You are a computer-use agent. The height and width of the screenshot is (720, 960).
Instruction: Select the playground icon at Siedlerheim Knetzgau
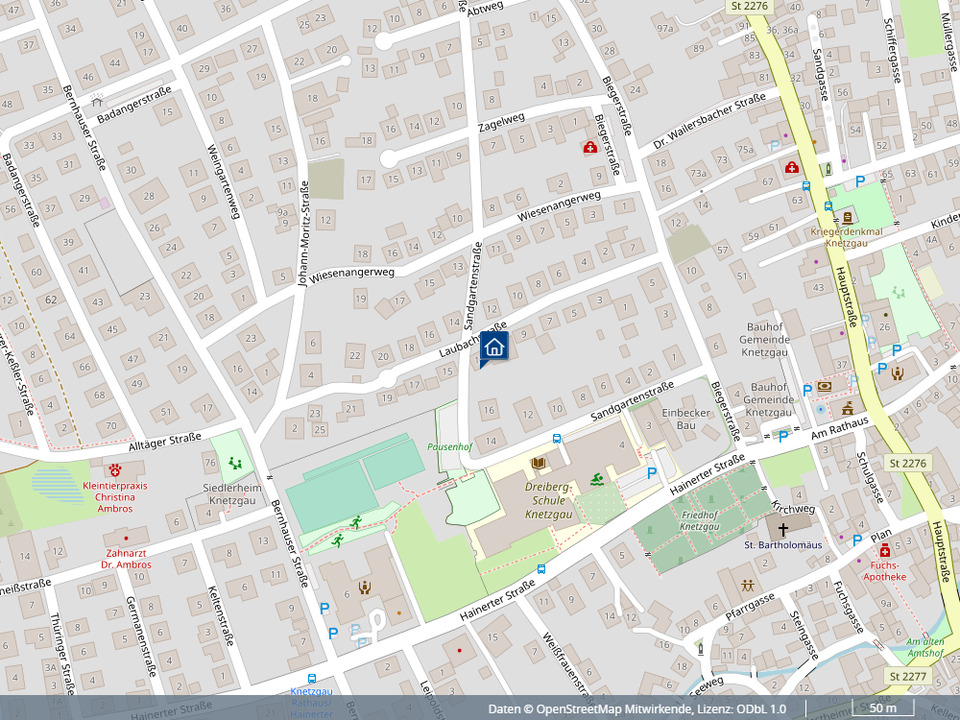pos(235,463)
